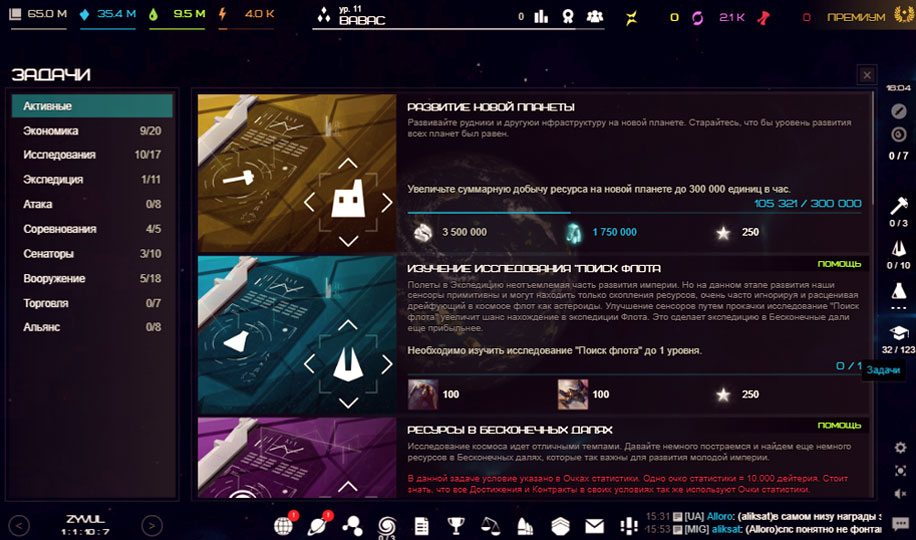Click the Развитие новой планеты task thumbnail
This screenshot has height=540, width=916.
point(296,173)
